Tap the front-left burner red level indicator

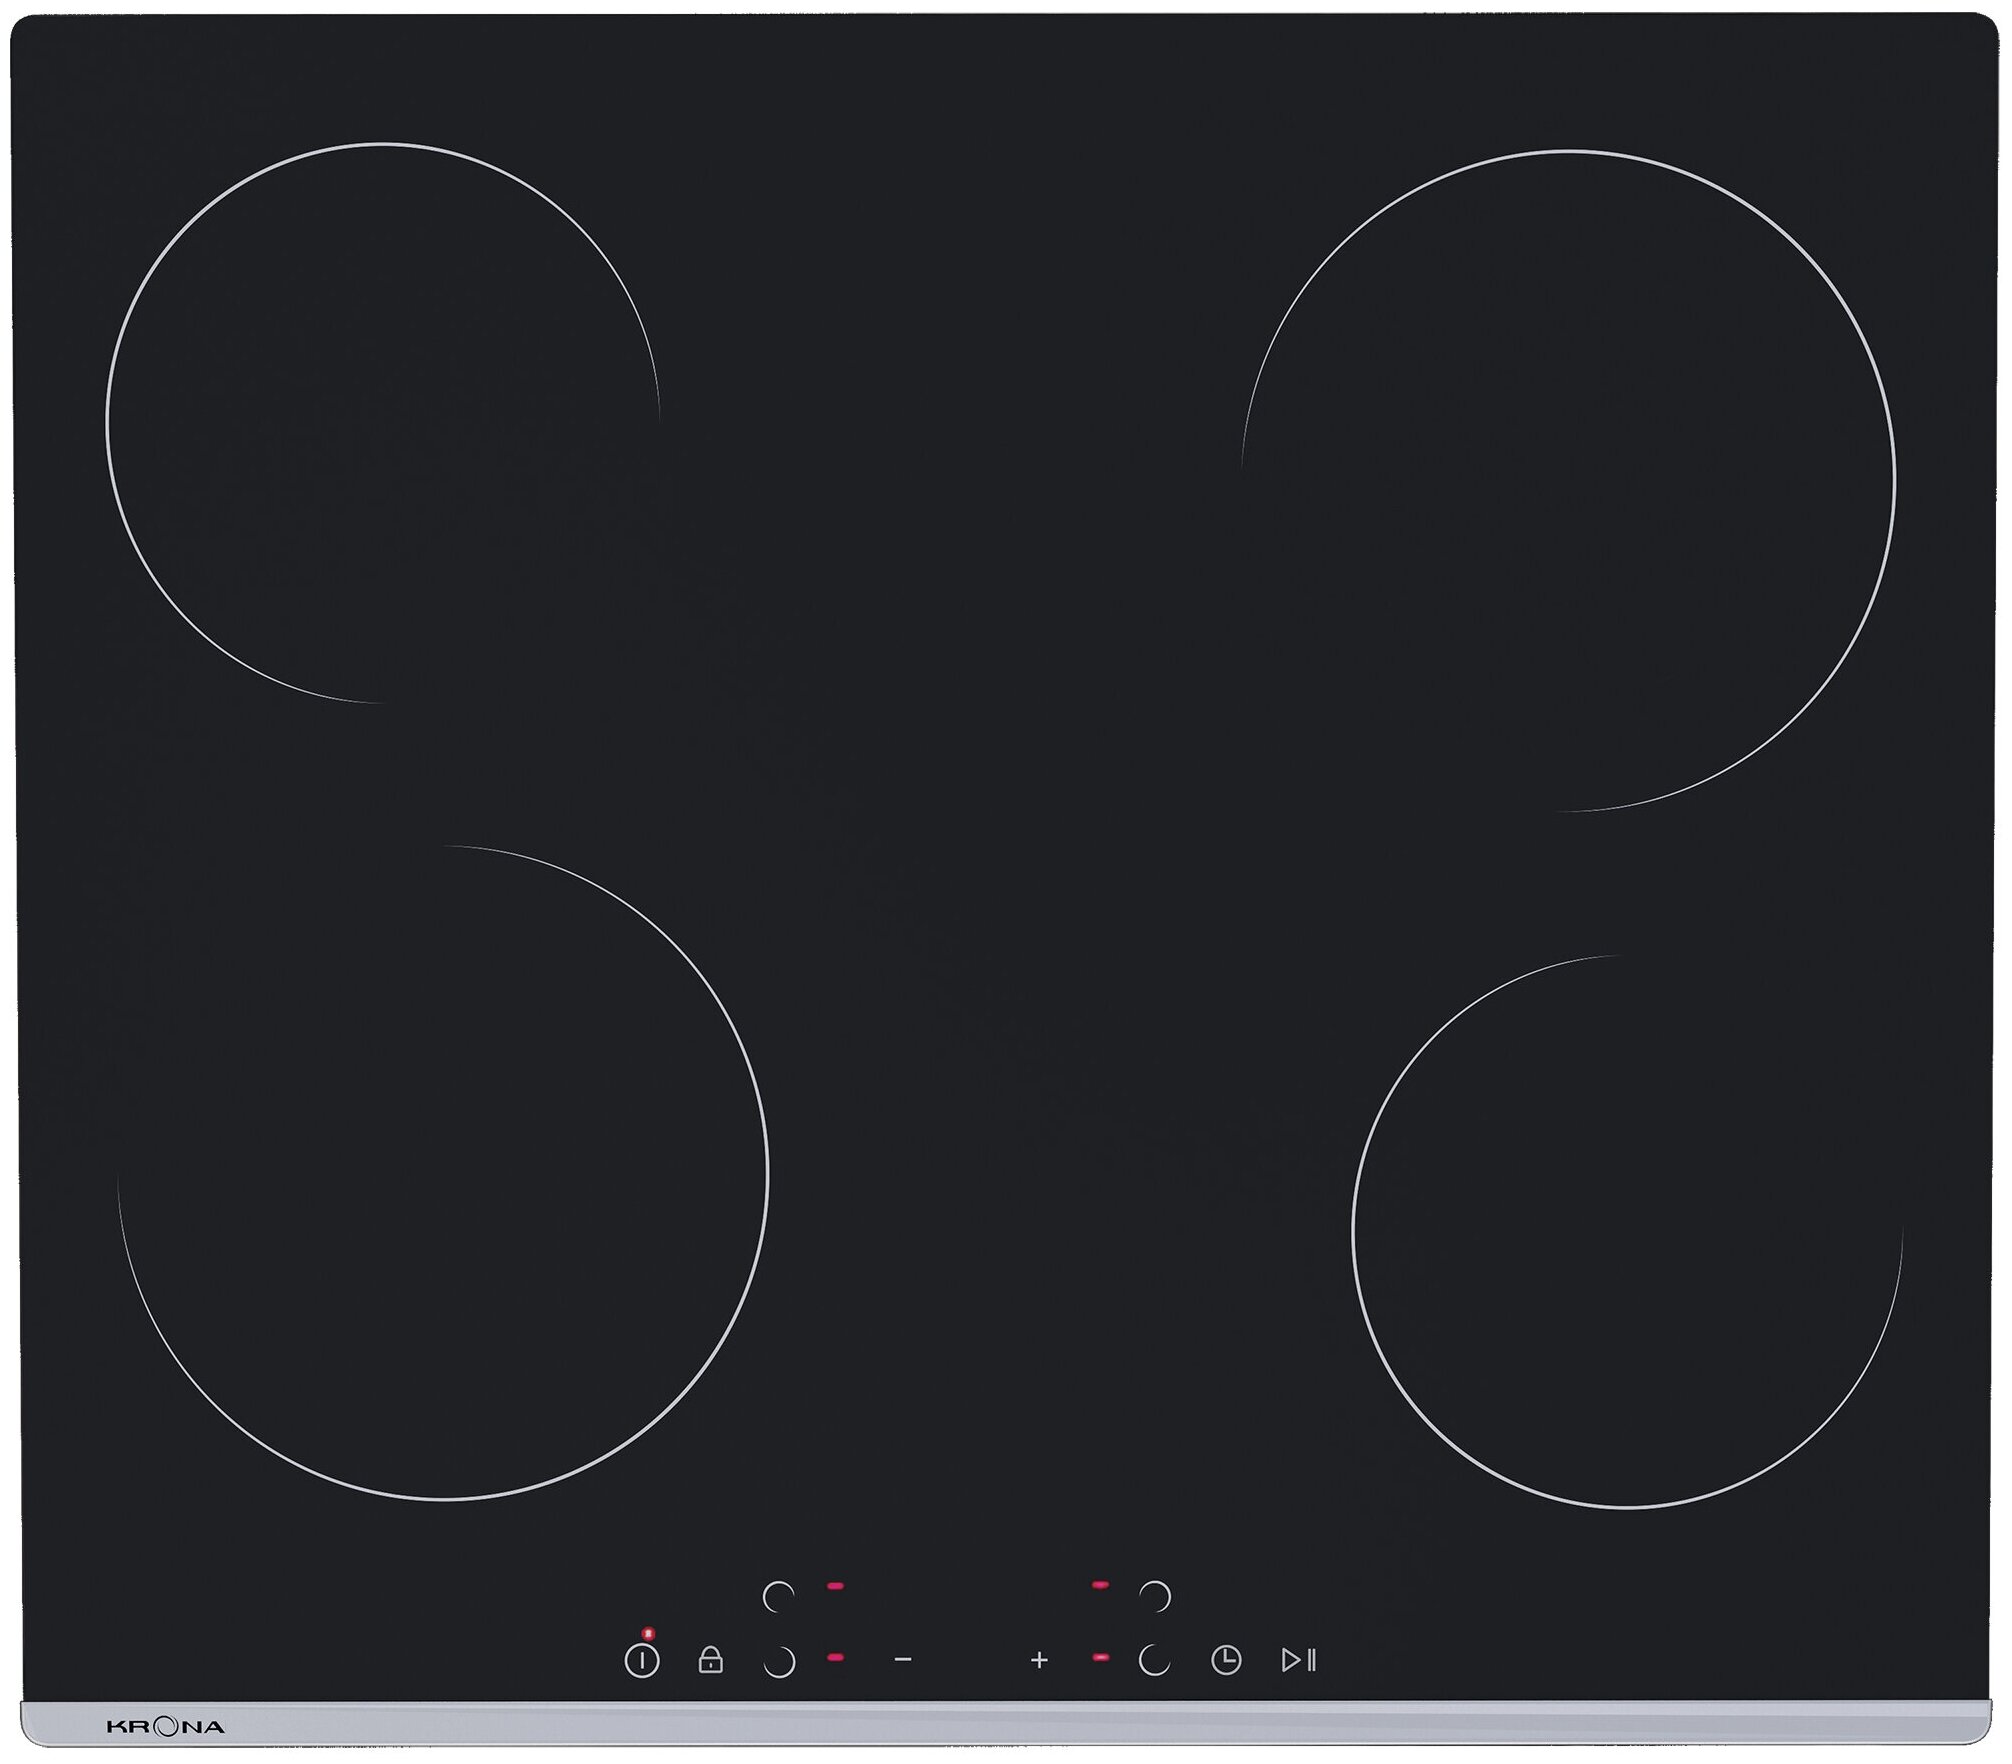coord(835,1658)
